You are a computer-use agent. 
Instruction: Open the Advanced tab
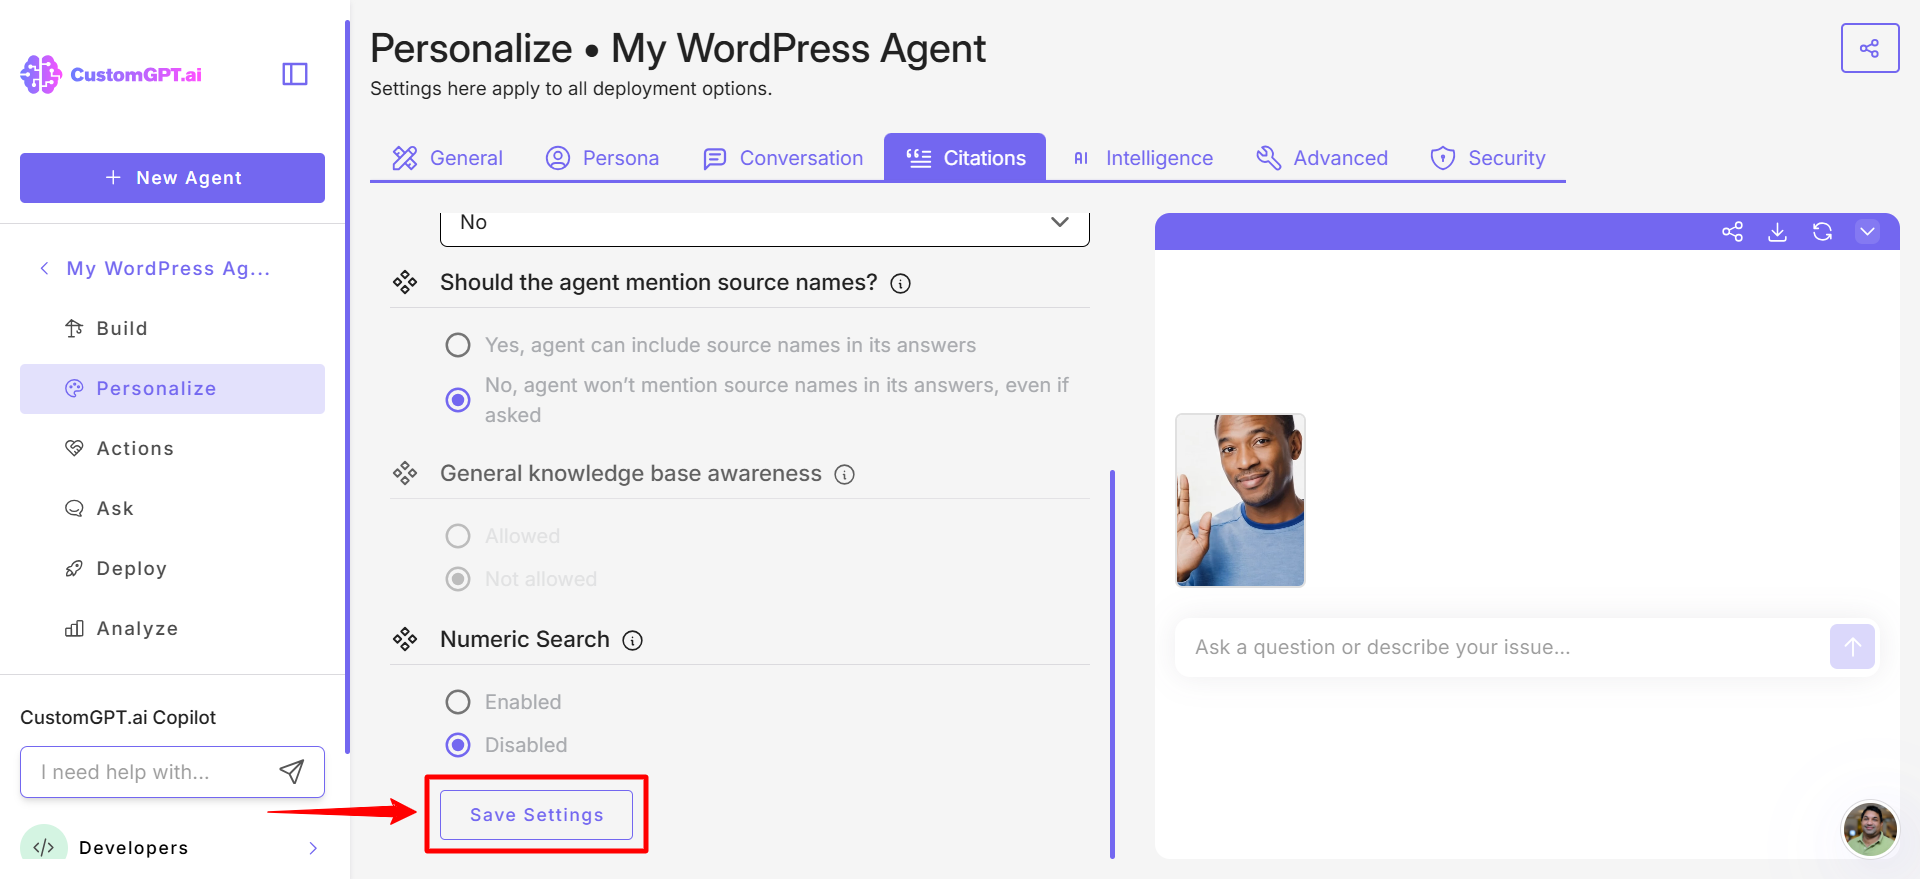(x=1322, y=158)
